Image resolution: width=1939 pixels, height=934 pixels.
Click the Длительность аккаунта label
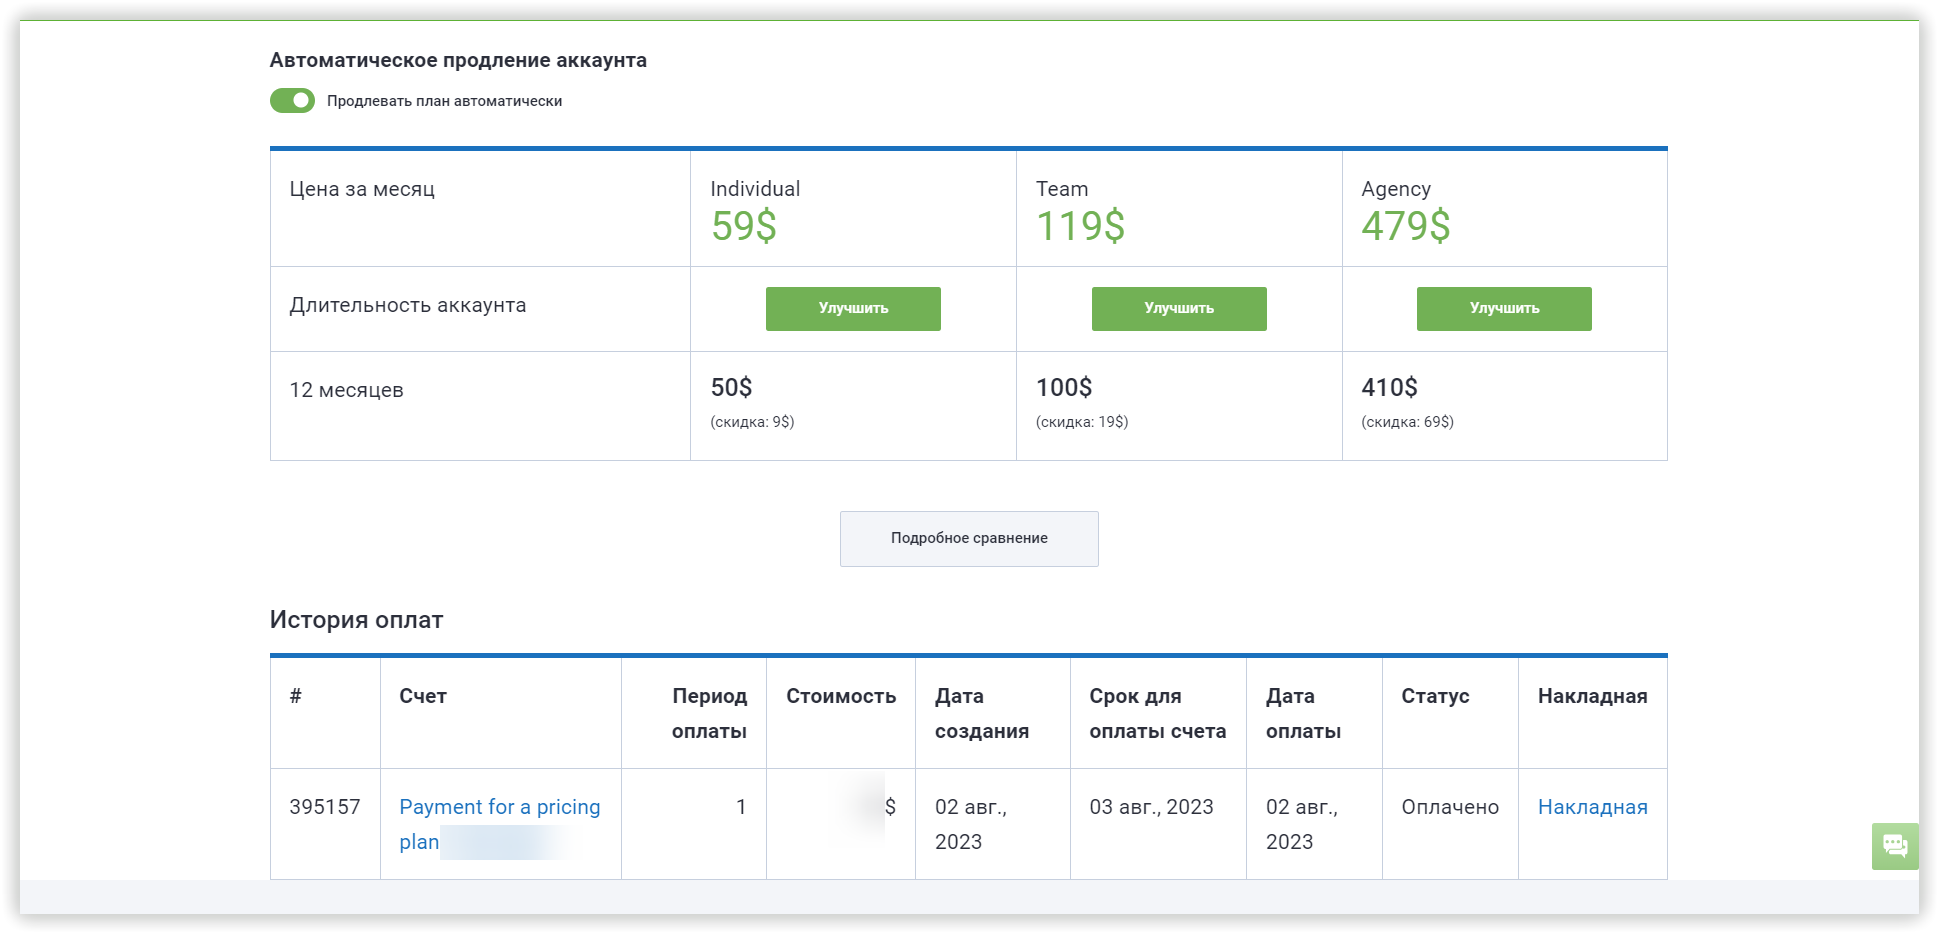point(408,305)
